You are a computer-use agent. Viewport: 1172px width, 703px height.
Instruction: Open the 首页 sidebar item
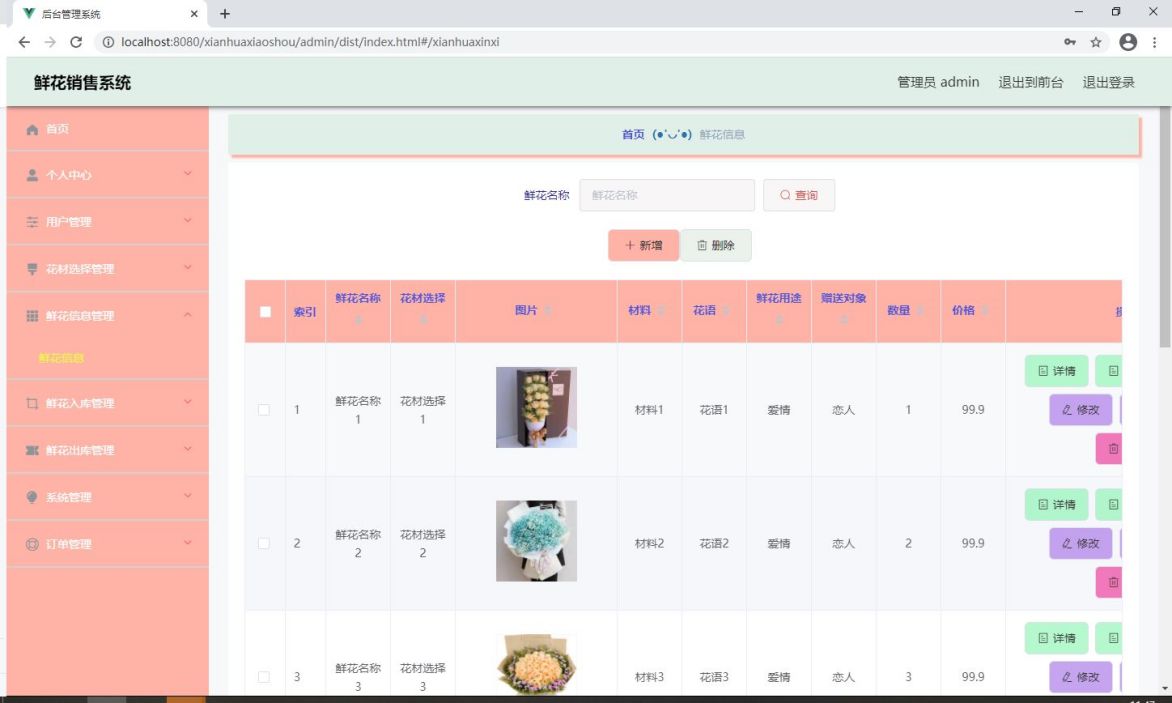click(108, 129)
